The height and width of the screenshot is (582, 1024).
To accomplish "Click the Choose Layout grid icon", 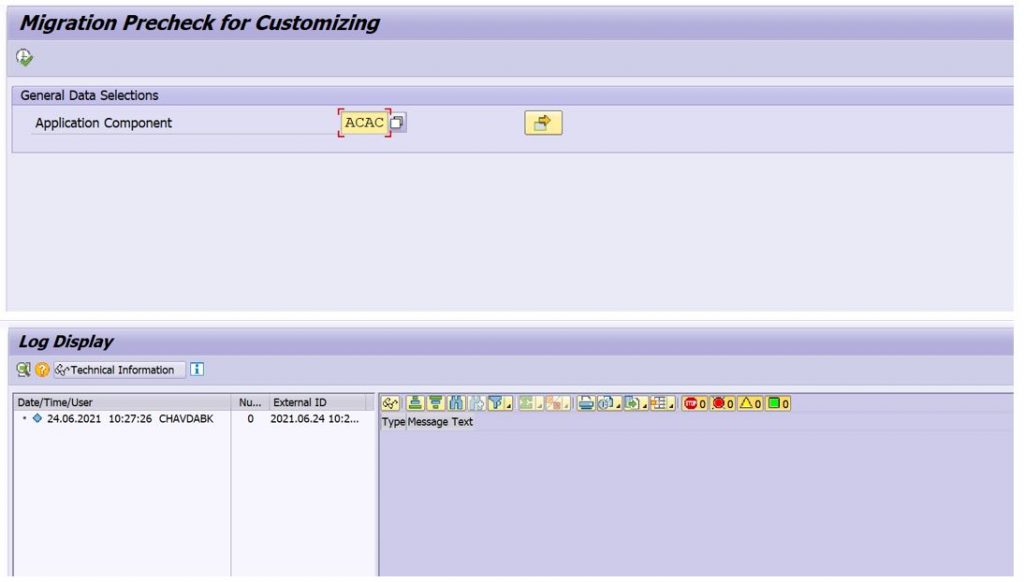I will 658,404.
